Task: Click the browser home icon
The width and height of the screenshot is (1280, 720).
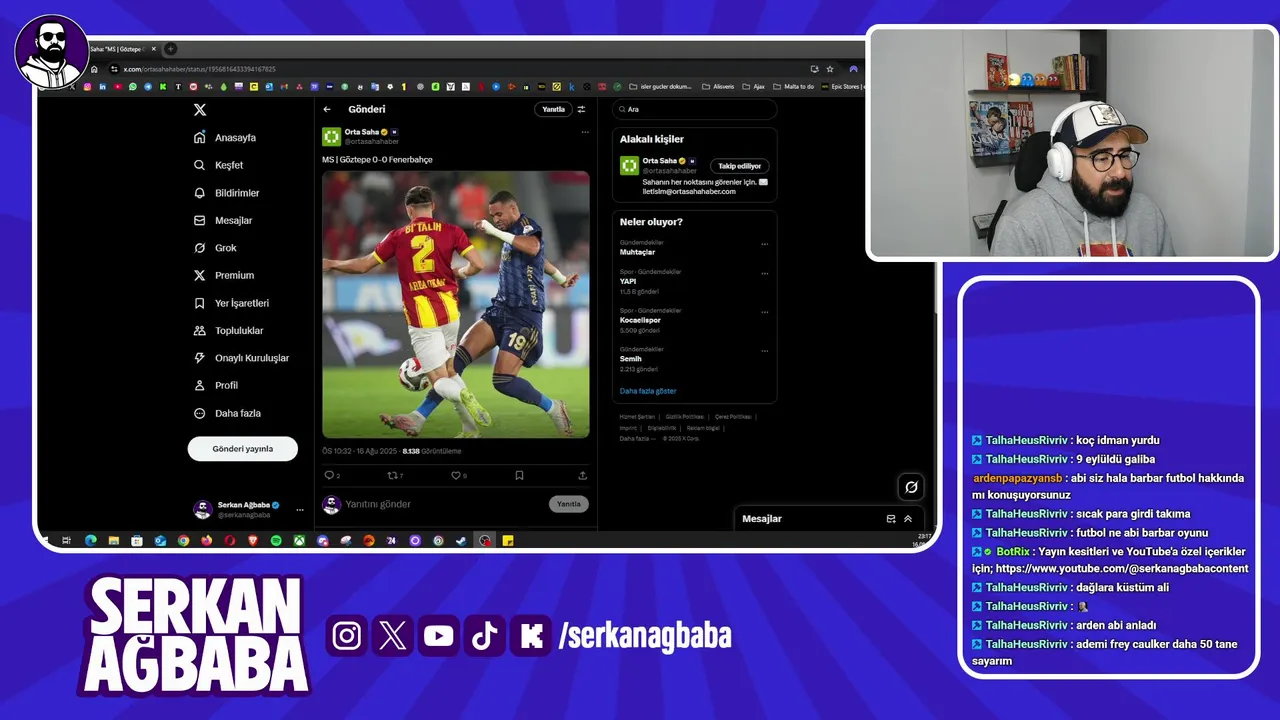Action: (x=94, y=69)
